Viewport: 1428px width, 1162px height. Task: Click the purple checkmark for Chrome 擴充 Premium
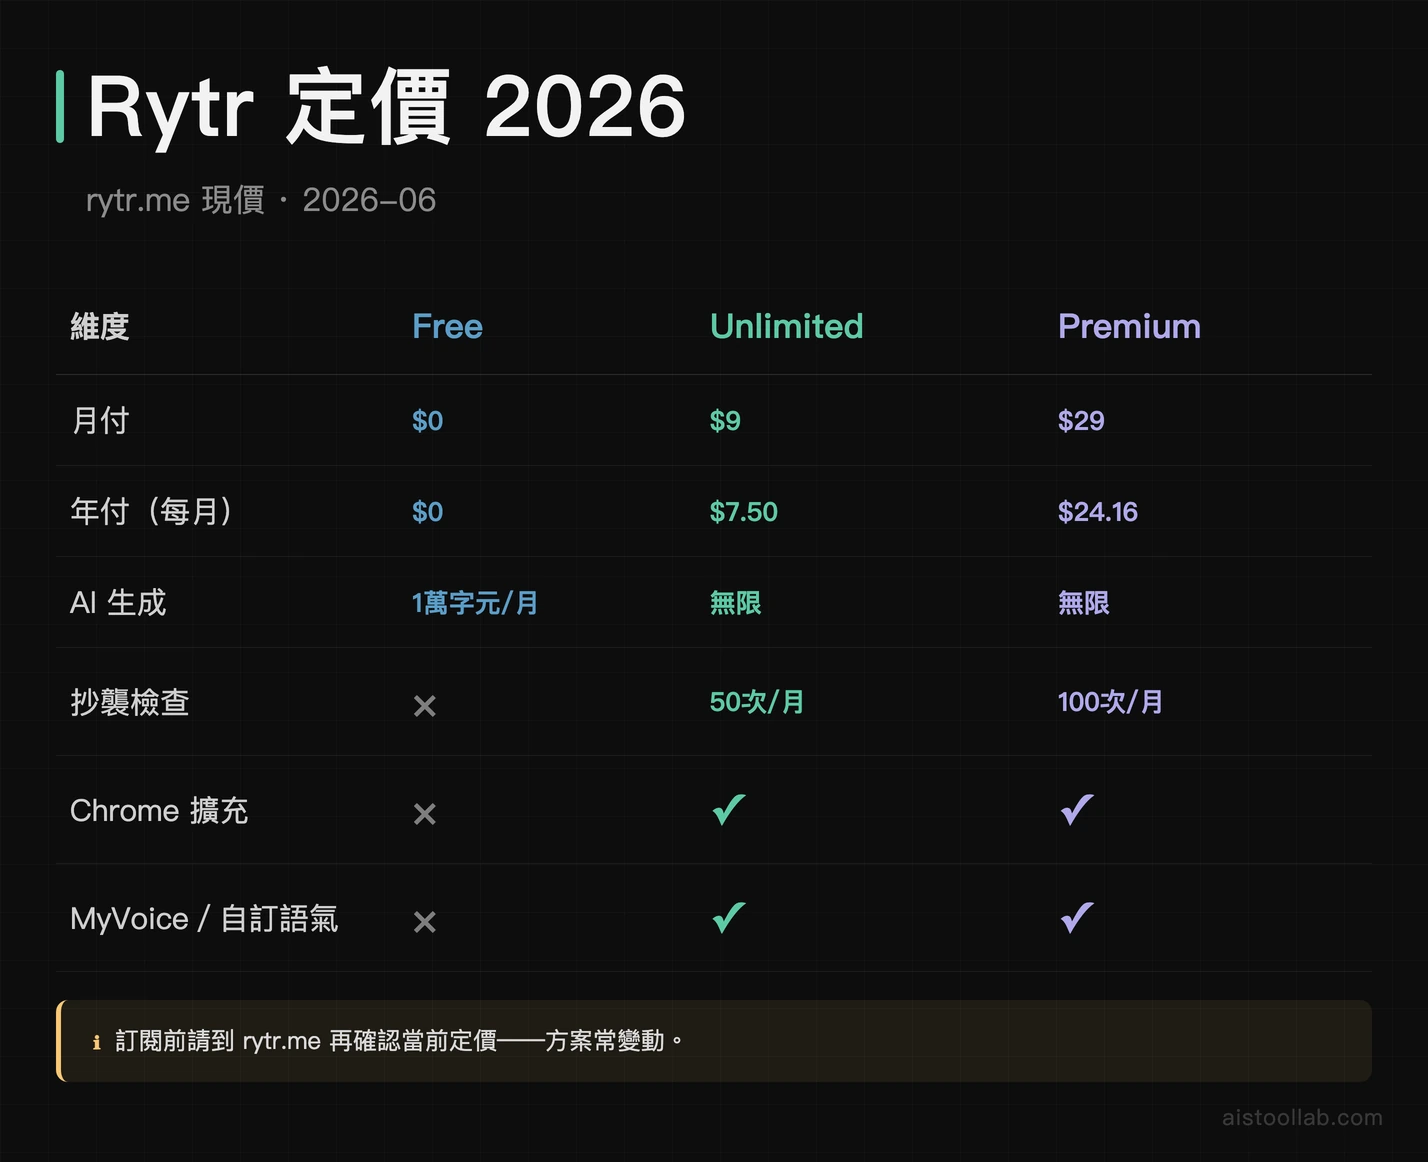1077,809
